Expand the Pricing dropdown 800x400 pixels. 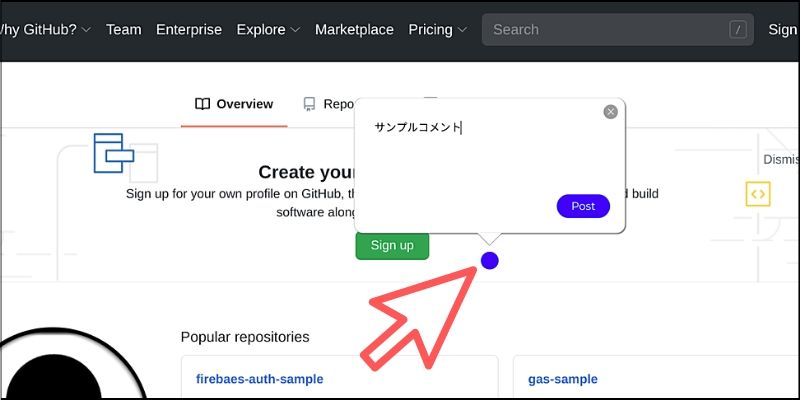tap(437, 30)
